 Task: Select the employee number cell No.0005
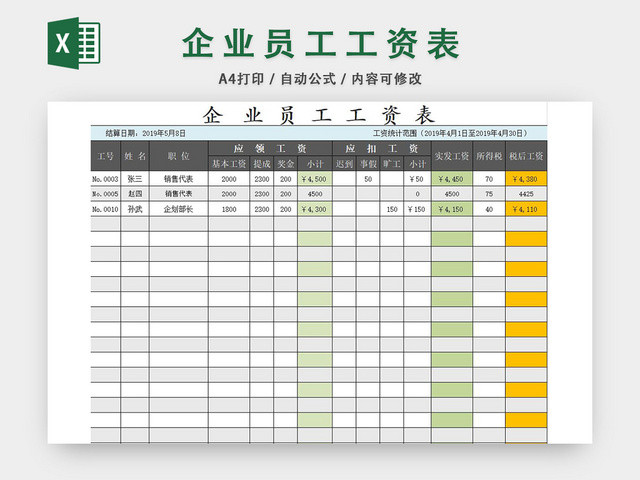tap(106, 194)
